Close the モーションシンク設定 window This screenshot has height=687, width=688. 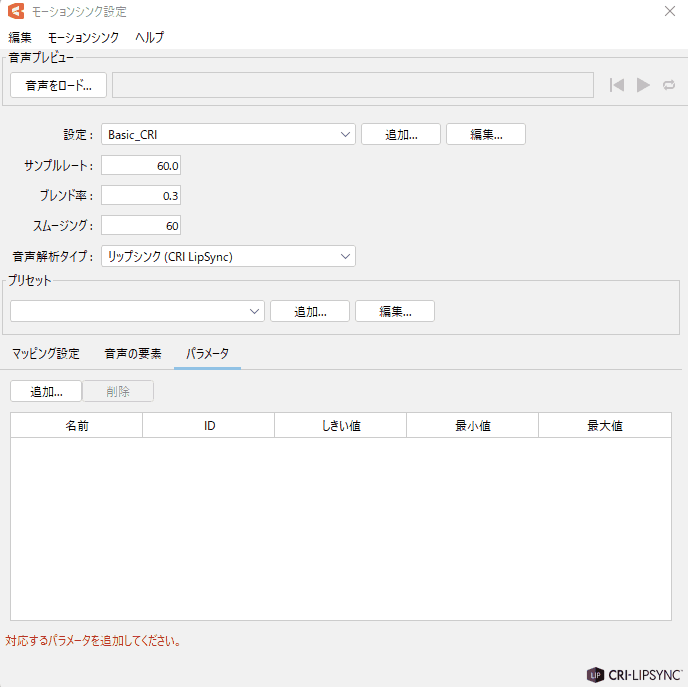[669, 11]
